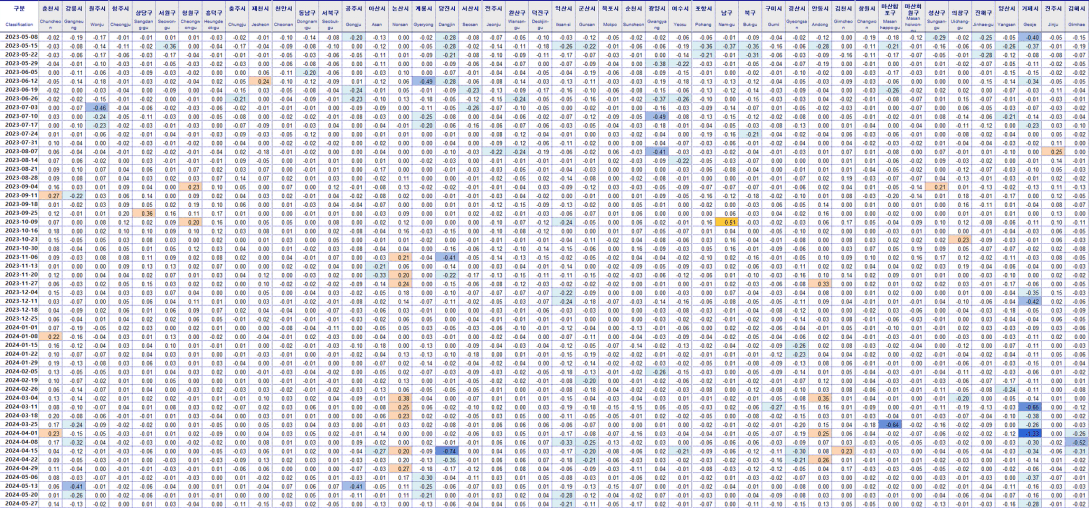
Task: Select the -0.40 Geoje cell on 2023-05-08
Action: pyautogui.click(x=1030, y=37)
